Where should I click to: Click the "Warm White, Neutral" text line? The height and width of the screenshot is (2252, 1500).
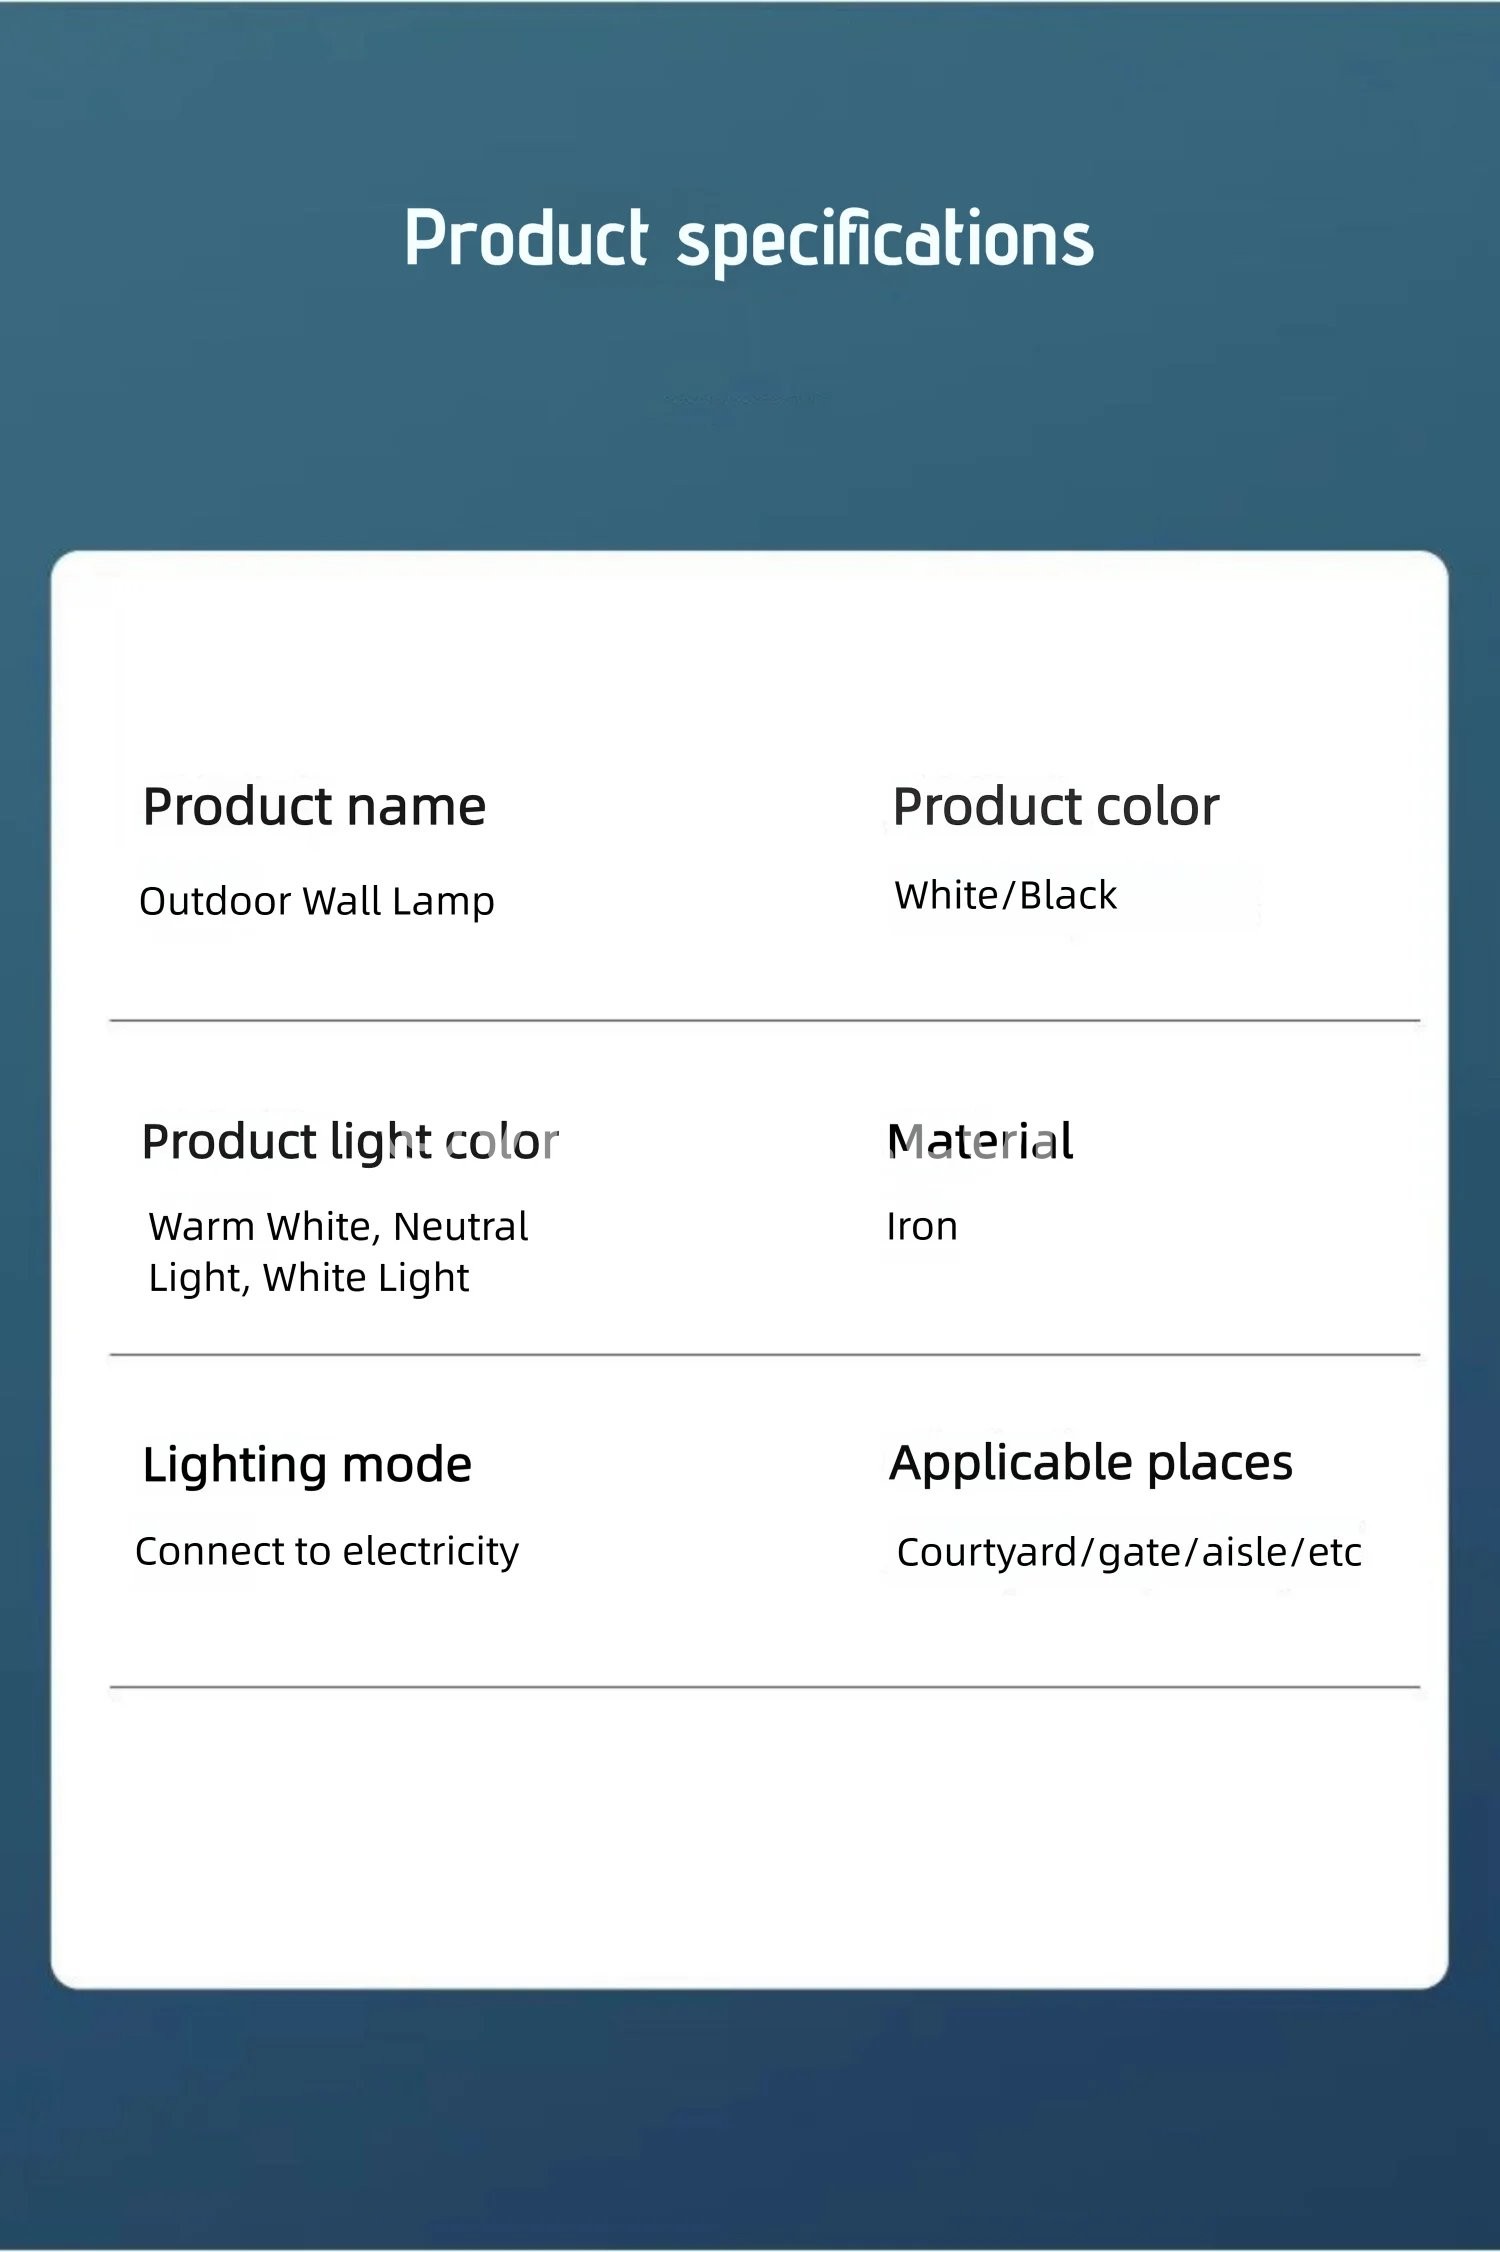click(x=338, y=1226)
